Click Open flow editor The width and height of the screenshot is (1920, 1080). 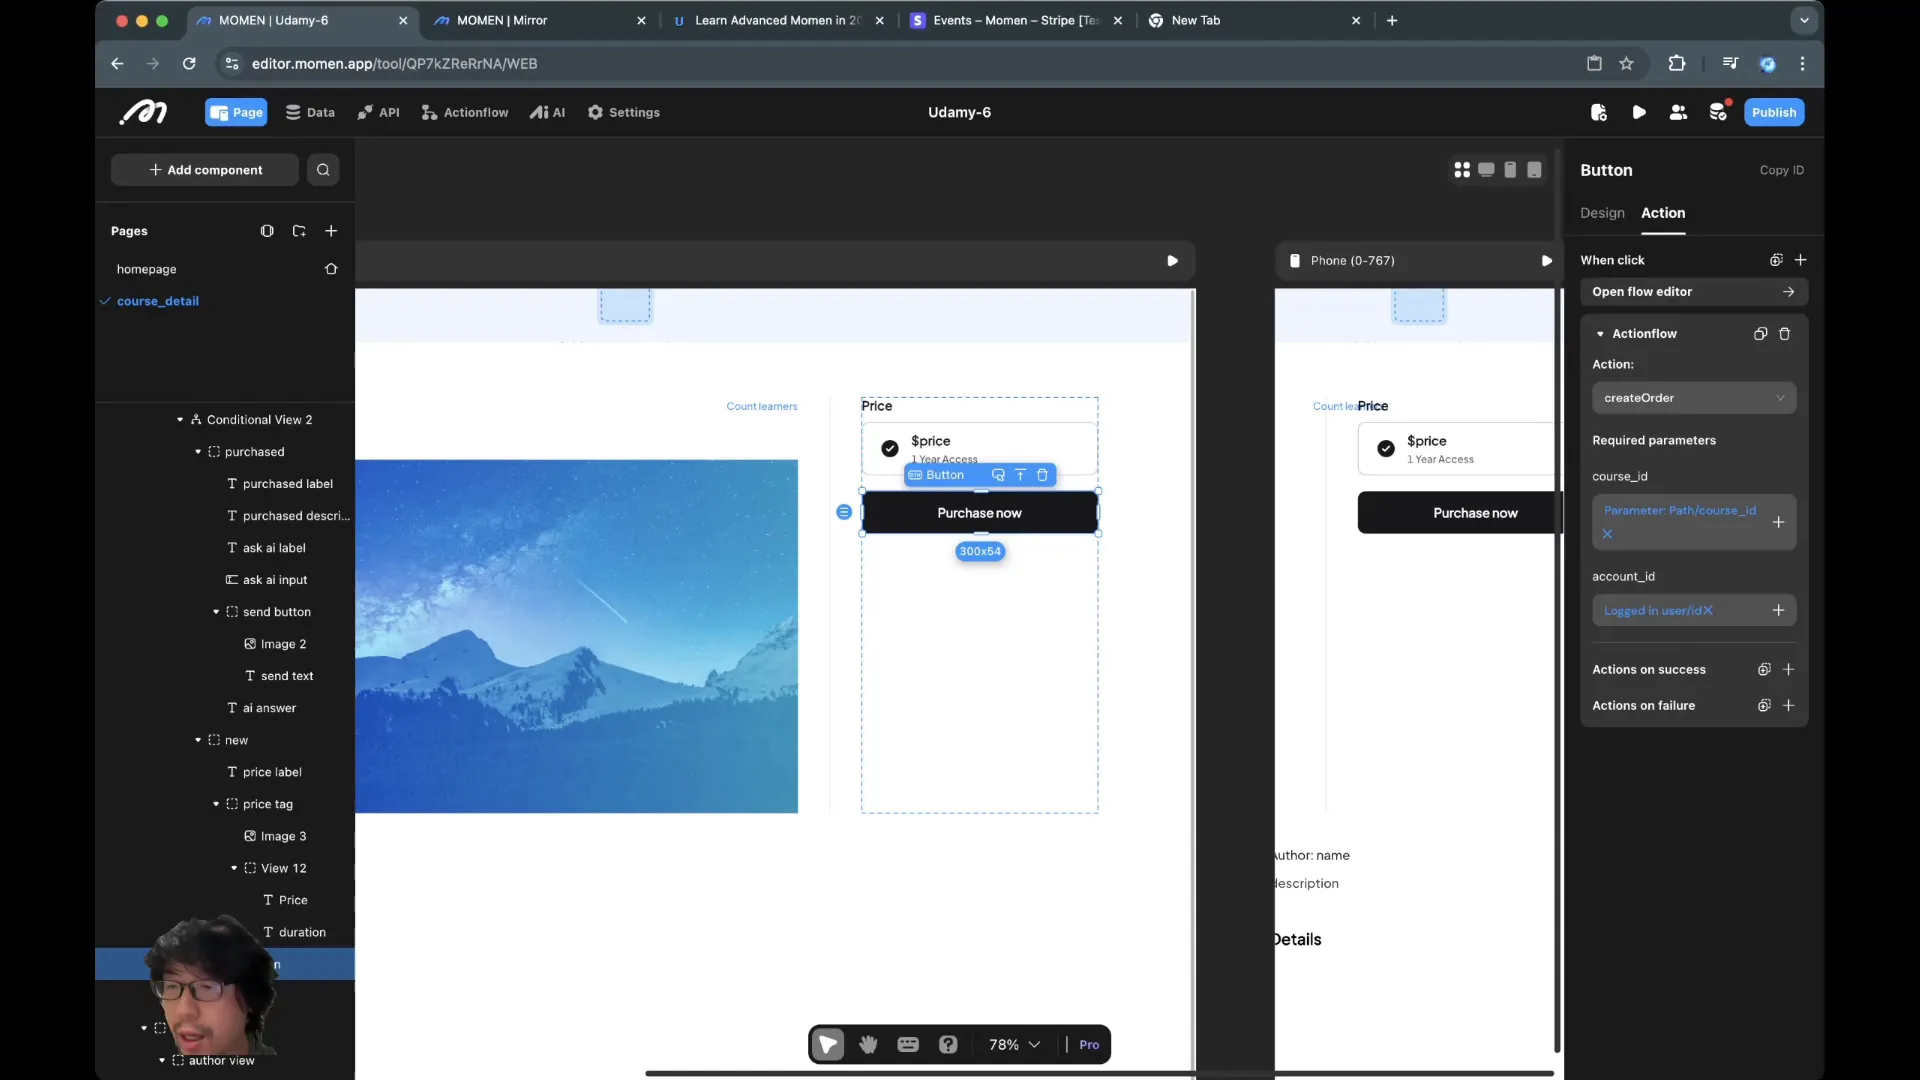1693,292
